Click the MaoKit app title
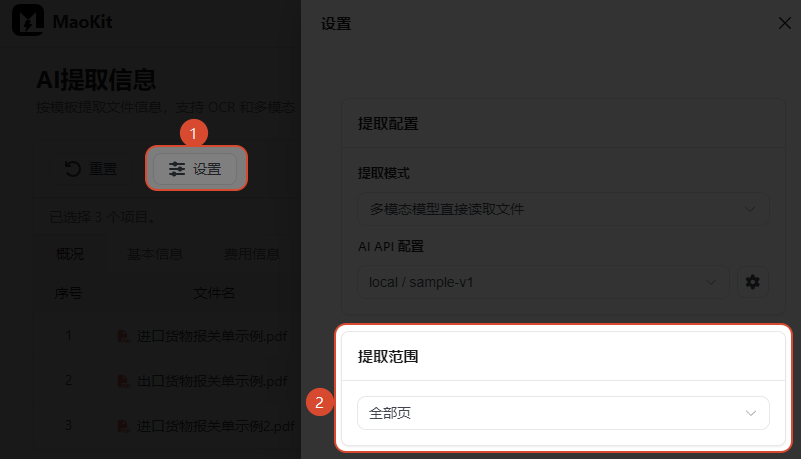This screenshot has height=459, width=801. click(82, 22)
